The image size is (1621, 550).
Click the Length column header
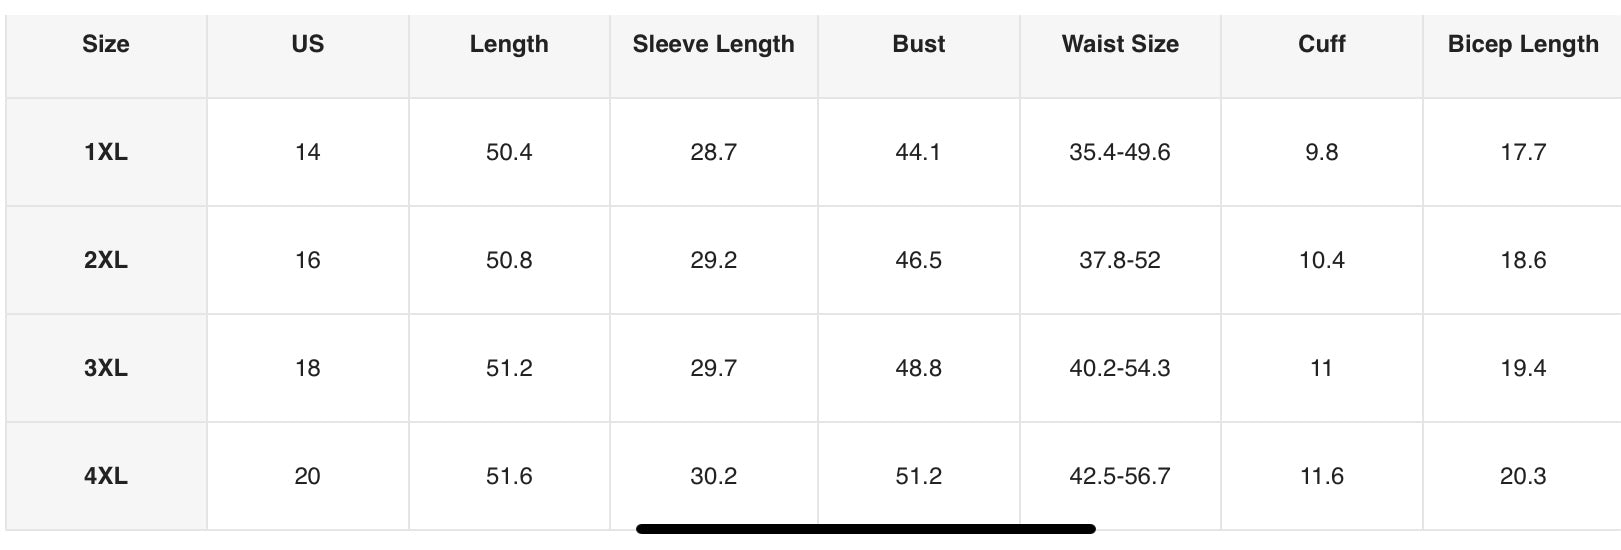coord(509,44)
